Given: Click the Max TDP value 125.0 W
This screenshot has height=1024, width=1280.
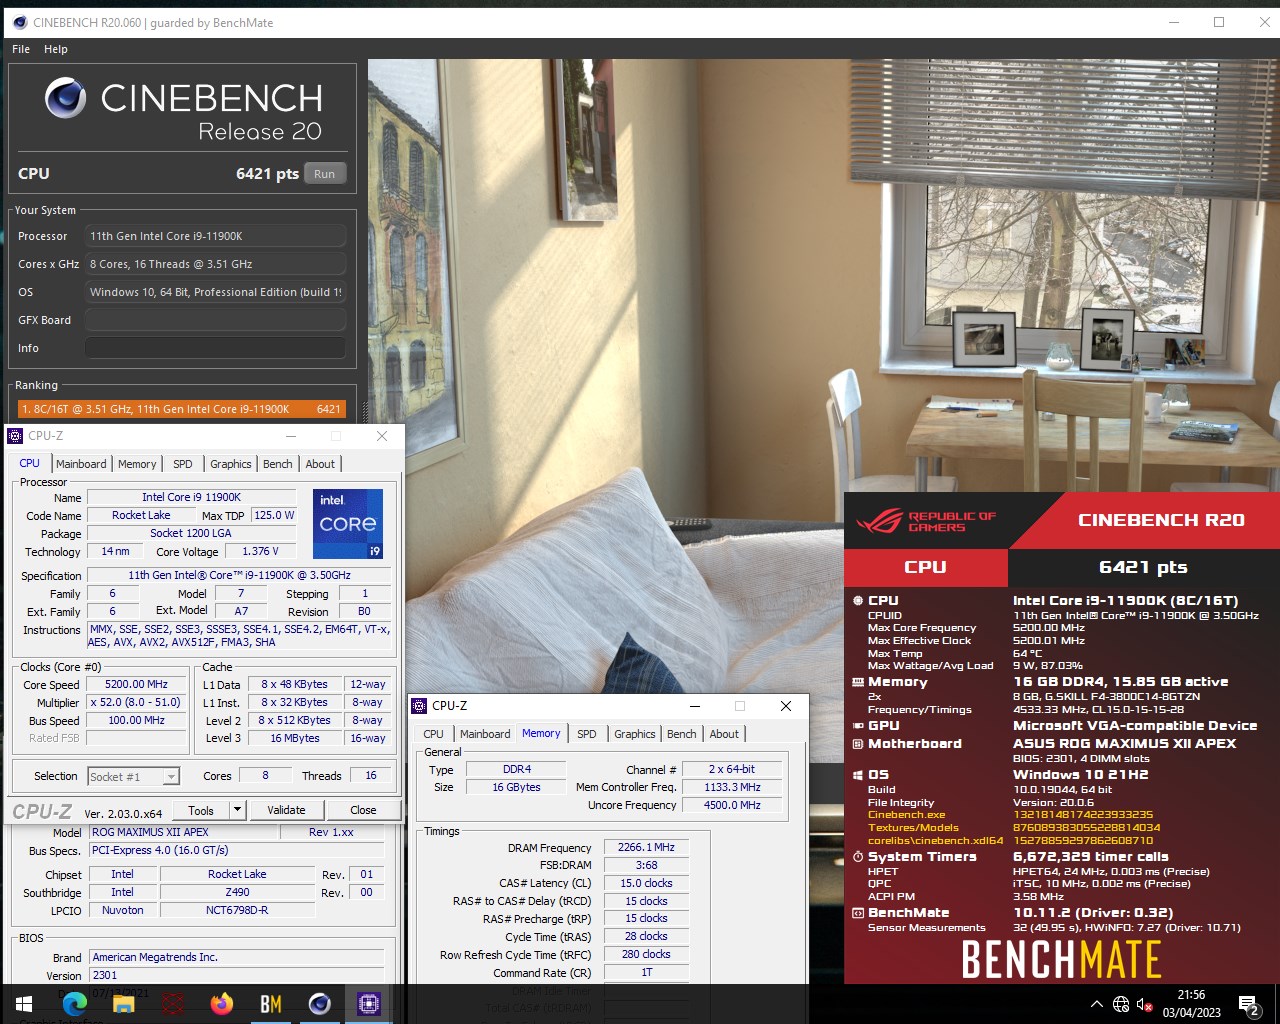Looking at the screenshot, I should (274, 516).
